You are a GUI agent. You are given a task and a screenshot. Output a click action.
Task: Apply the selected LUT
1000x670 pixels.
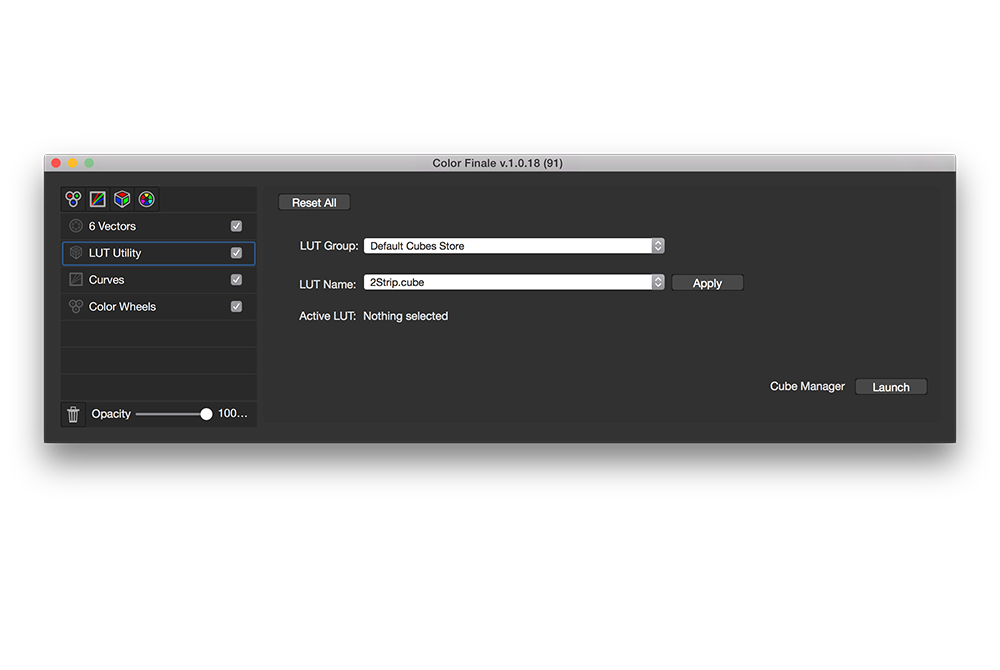tap(707, 283)
